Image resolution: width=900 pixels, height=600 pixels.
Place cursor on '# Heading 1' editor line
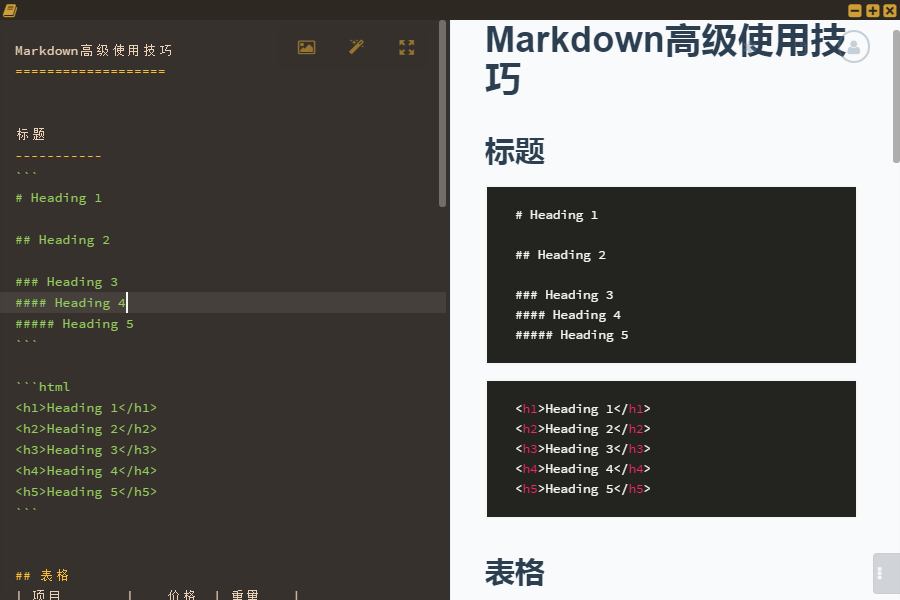59,198
